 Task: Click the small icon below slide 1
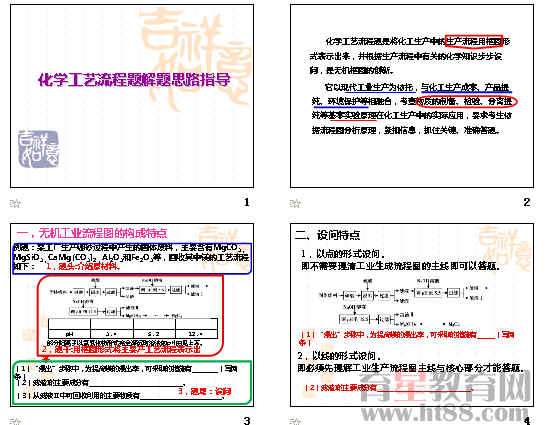click(x=15, y=203)
